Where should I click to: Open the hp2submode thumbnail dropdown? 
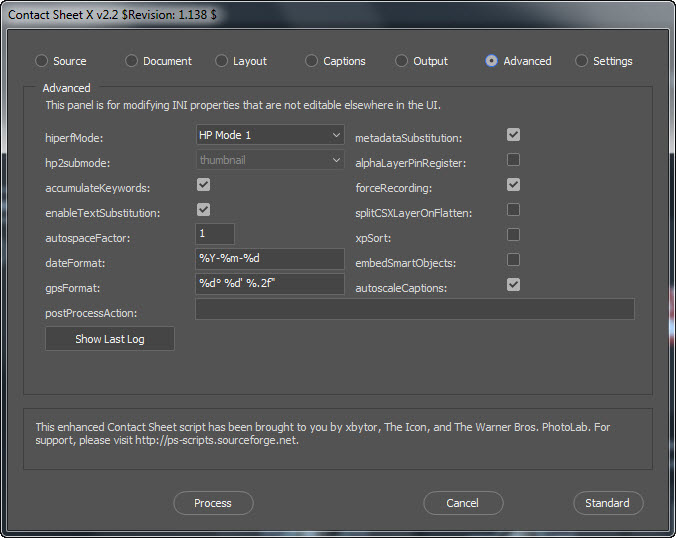(x=270, y=160)
